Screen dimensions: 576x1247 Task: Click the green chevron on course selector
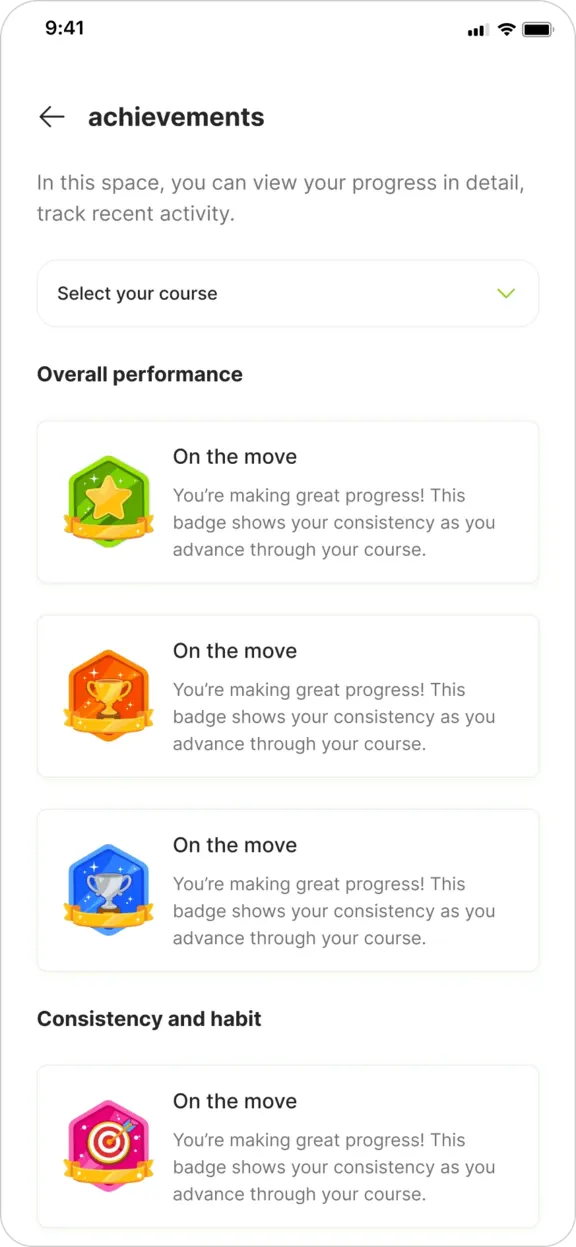pyautogui.click(x=507, y=293)
